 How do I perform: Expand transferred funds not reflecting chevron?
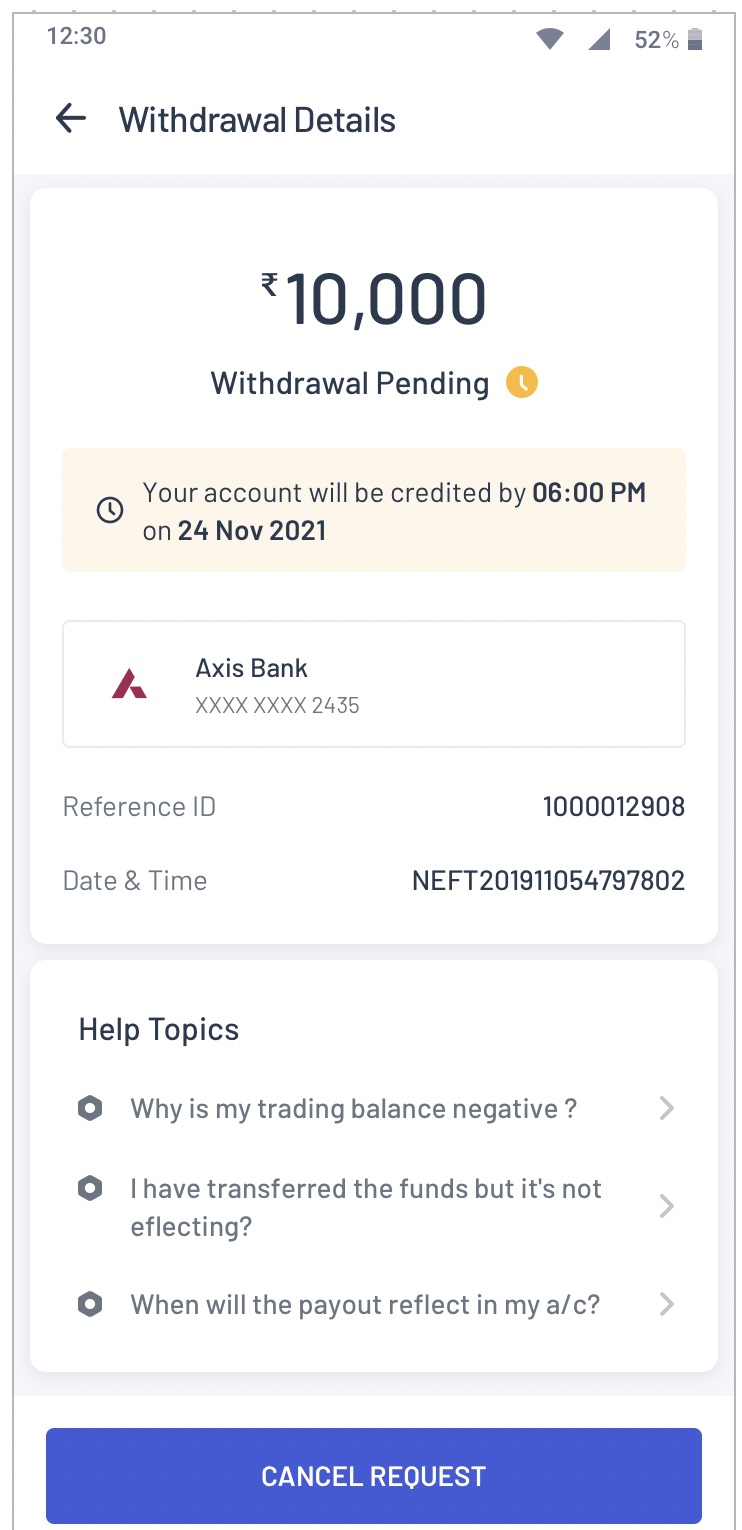pos(667,1207)
